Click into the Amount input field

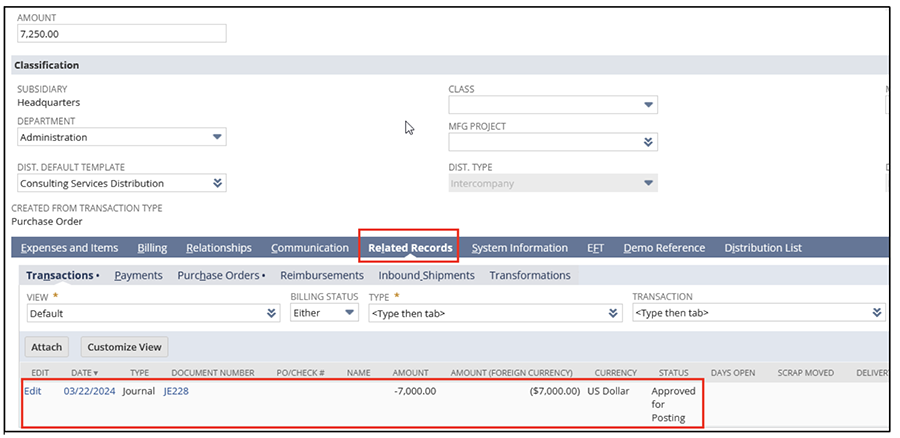121,34
